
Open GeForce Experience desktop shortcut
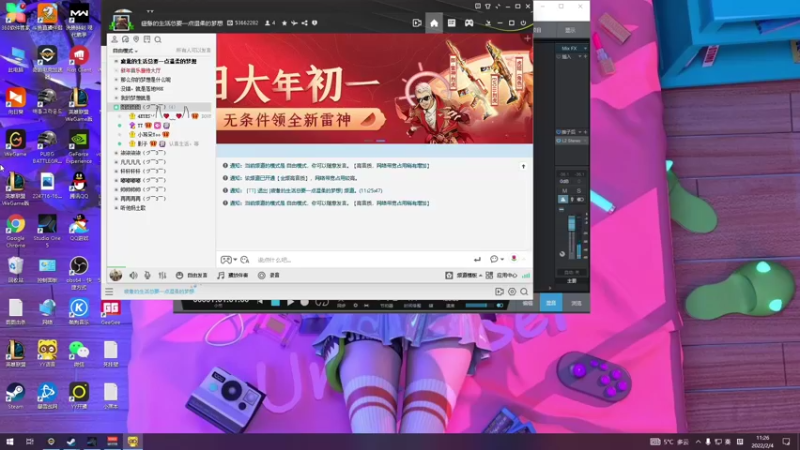pos(79,147)
